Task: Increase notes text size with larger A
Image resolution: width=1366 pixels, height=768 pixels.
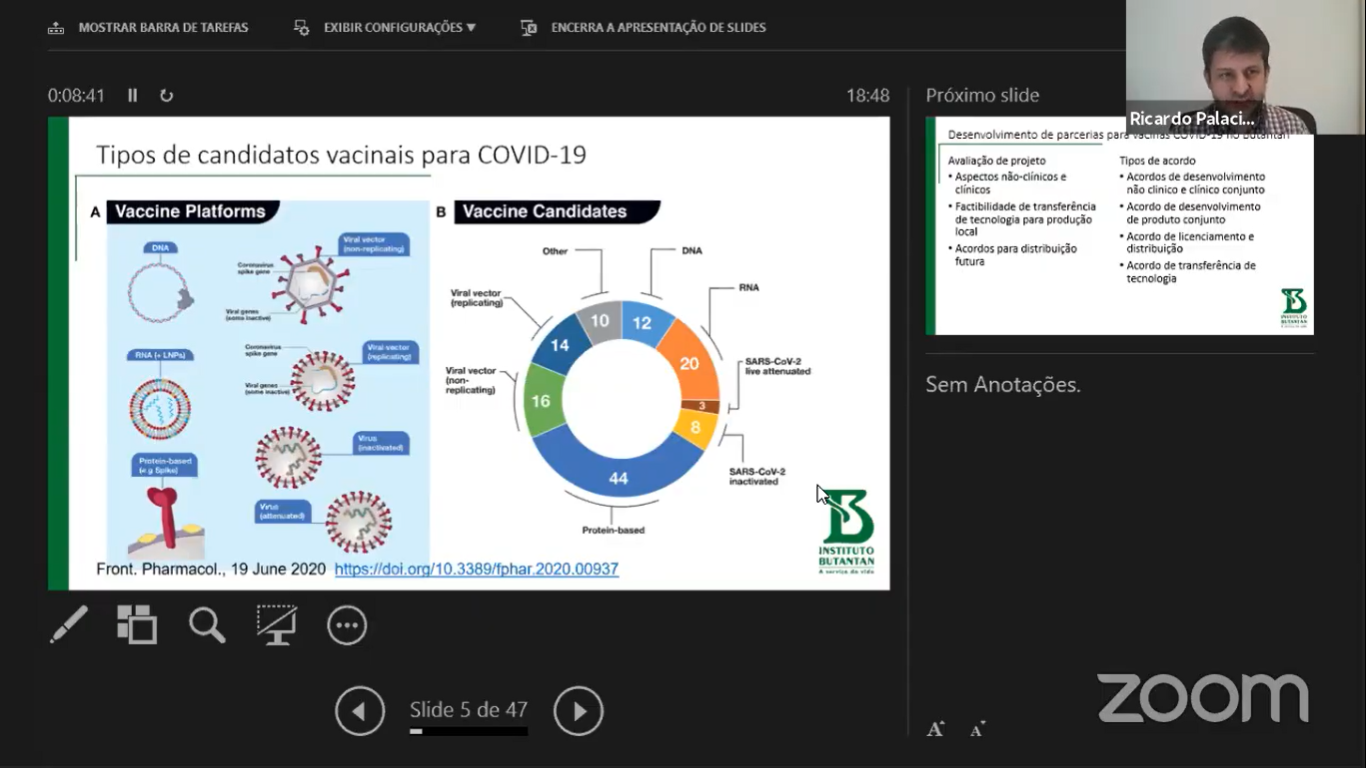Action: click(935, 729)
